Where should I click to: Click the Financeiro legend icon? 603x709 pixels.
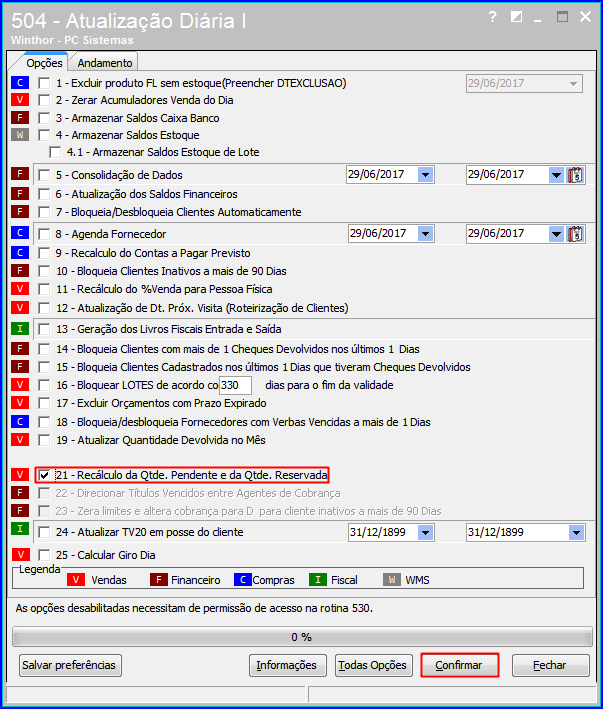[x=159, y=580]
